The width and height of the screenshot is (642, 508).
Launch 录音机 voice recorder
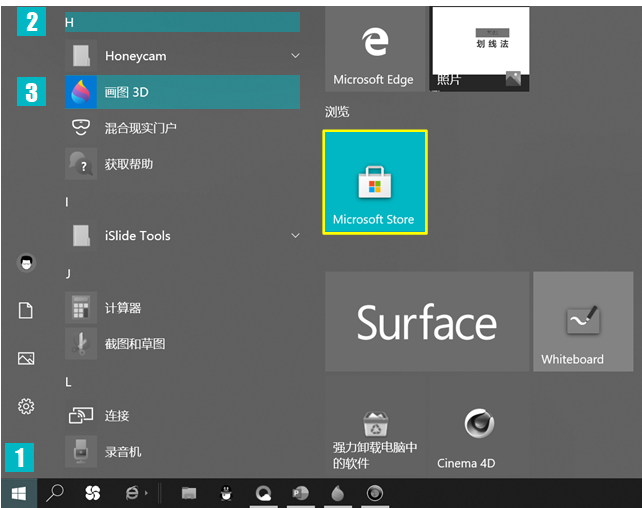coord(182,452)
